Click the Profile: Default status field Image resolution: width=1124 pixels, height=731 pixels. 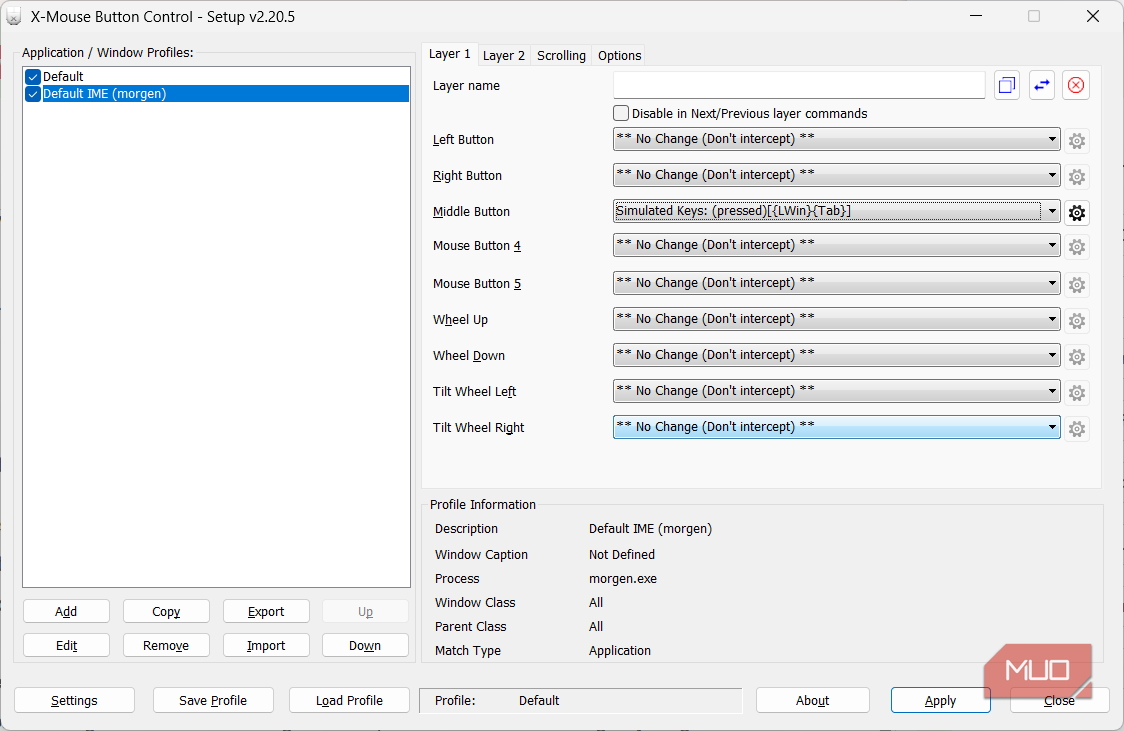pos(581,700)
